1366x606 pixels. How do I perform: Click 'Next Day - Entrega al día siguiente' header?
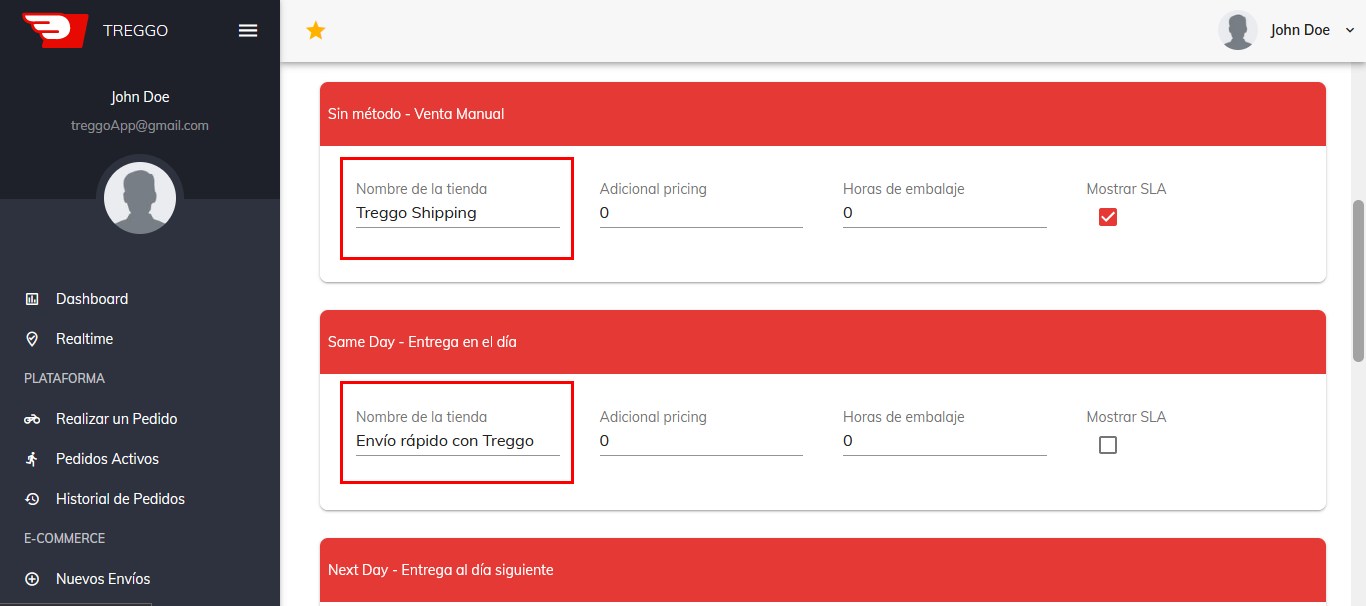pos(823,570)
